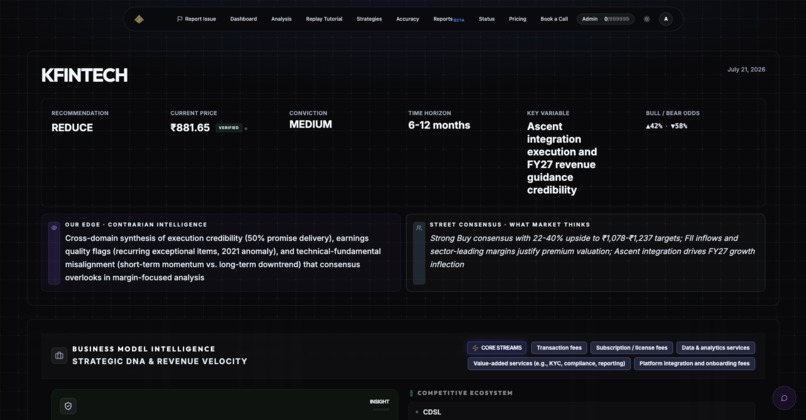Image resolution: width=806 pixels, height=420 pixels.
Task: Select Platform integration and onboarding fees tag
Action: click(x=694, y=363)
